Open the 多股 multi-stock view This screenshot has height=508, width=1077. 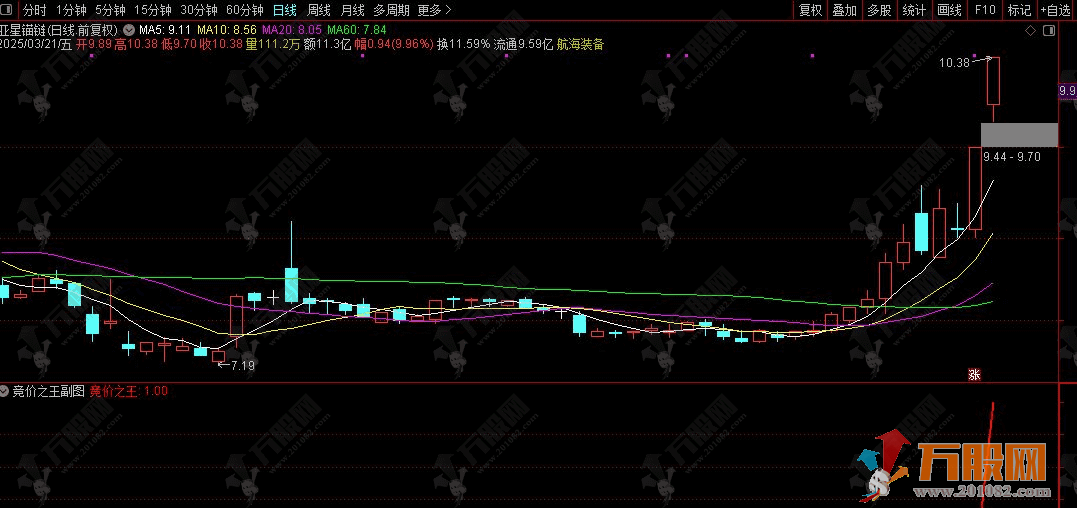(879, 10)
